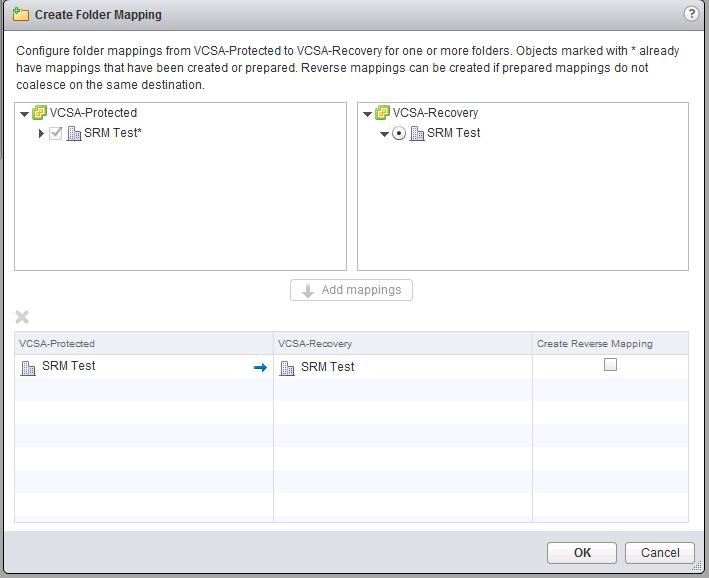Click the Cancel button
The width and height of the screenshot is (709, 578).
click(x=659, y=552)
